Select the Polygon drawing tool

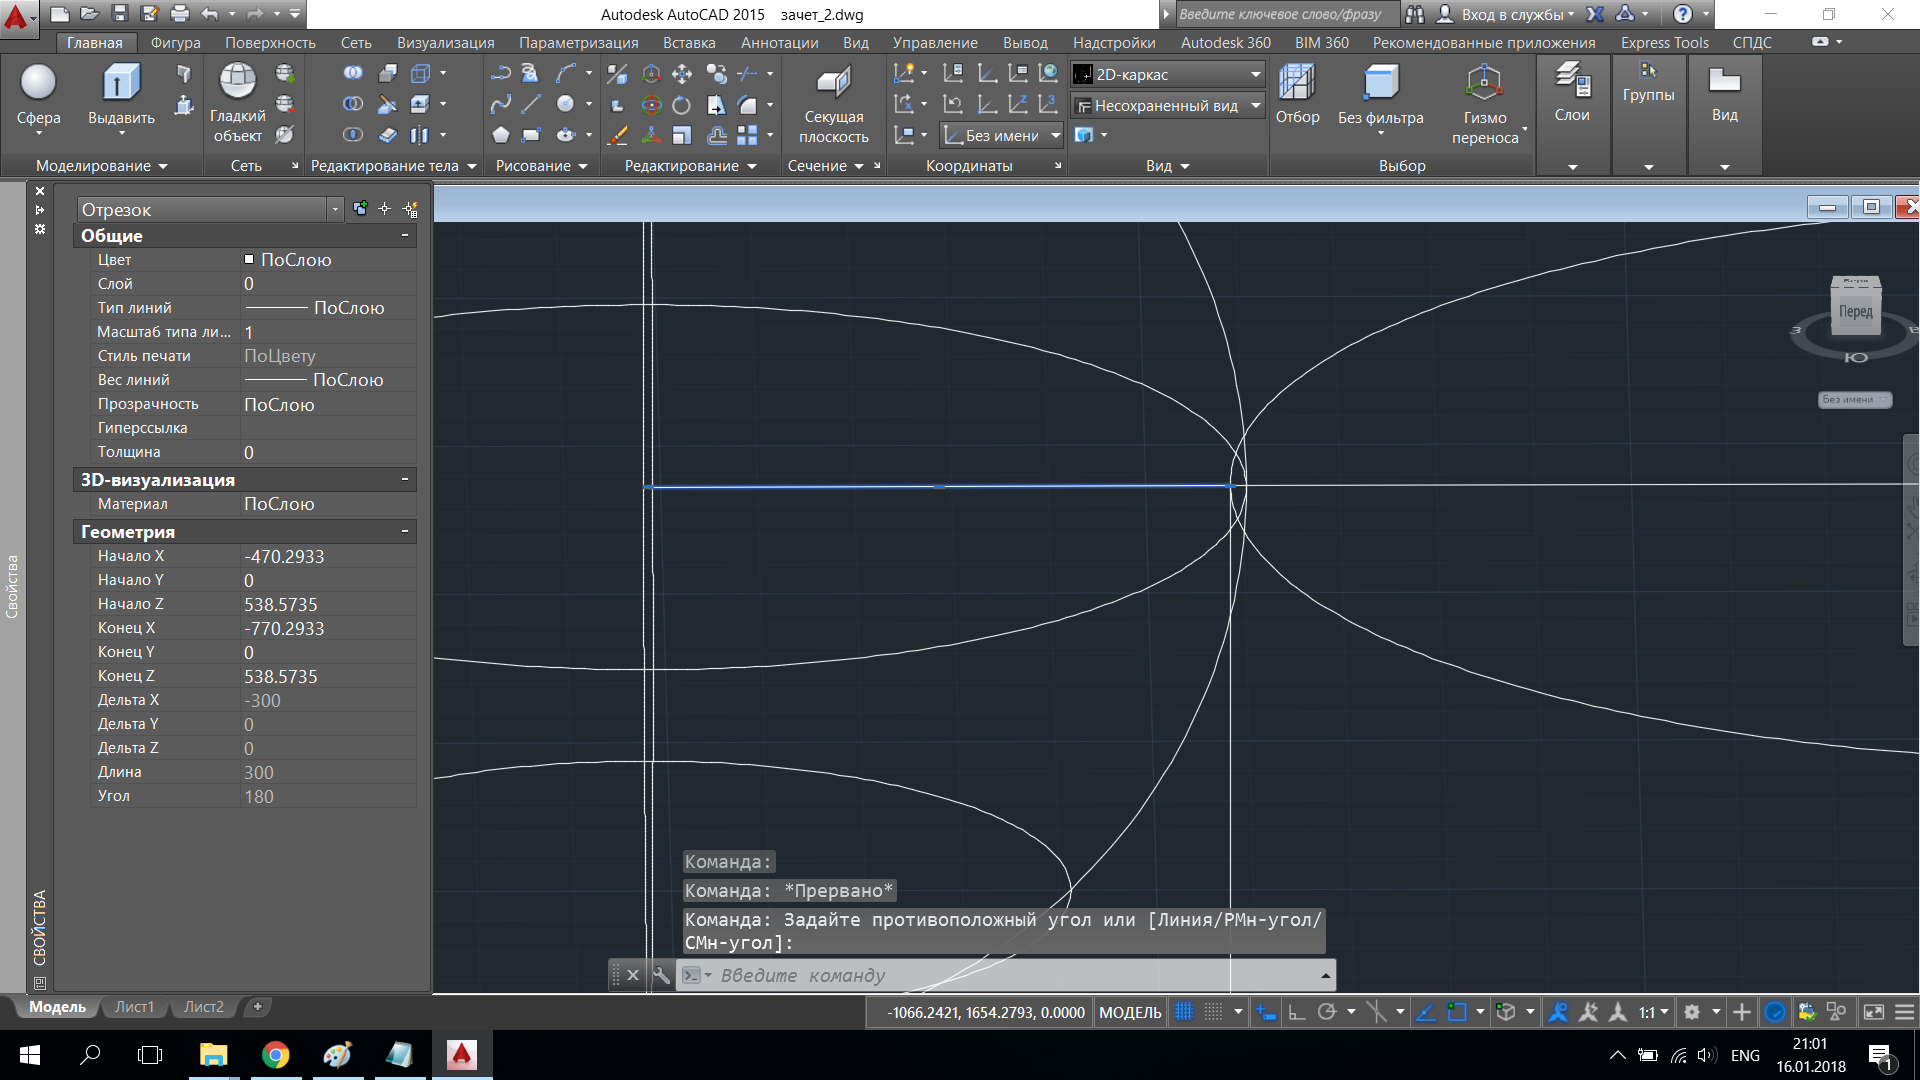click(x=501, y=134)
